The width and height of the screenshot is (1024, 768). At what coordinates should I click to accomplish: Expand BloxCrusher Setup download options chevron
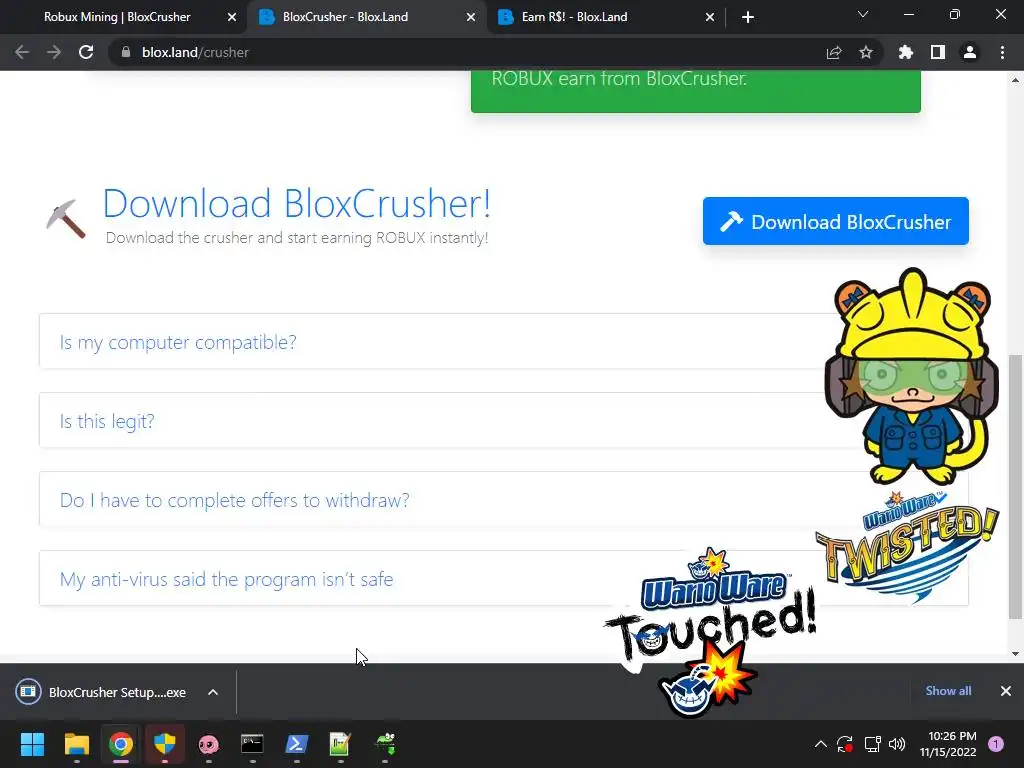tap(213, 692)
